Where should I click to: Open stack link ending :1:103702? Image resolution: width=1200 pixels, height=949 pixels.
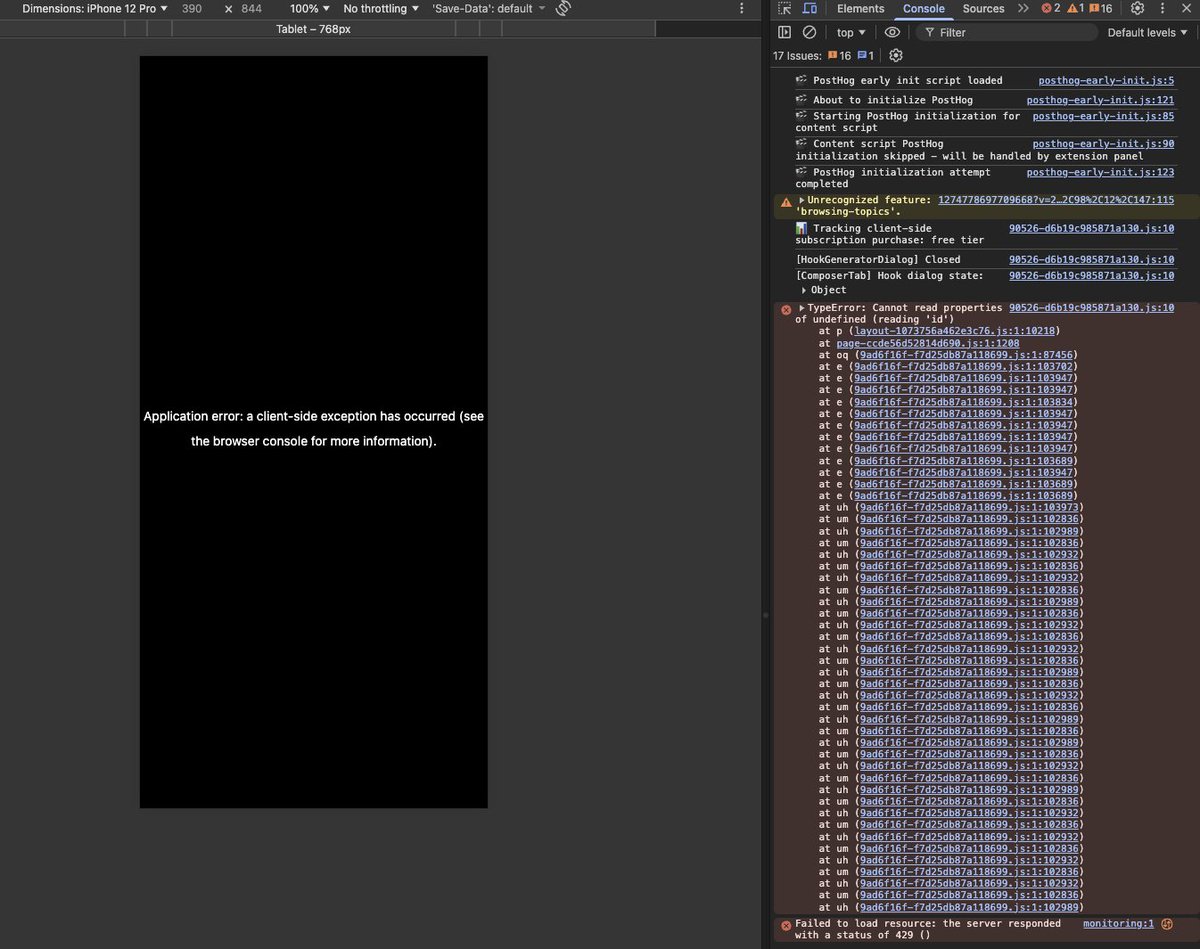coord(964,366)
